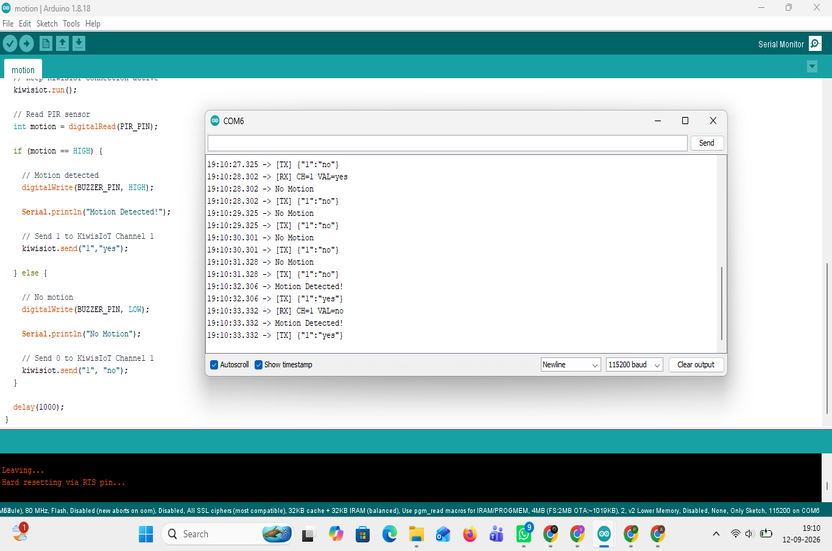Open Firefox from the taskbar
The image size is (832, 551).
click(470, 534)
